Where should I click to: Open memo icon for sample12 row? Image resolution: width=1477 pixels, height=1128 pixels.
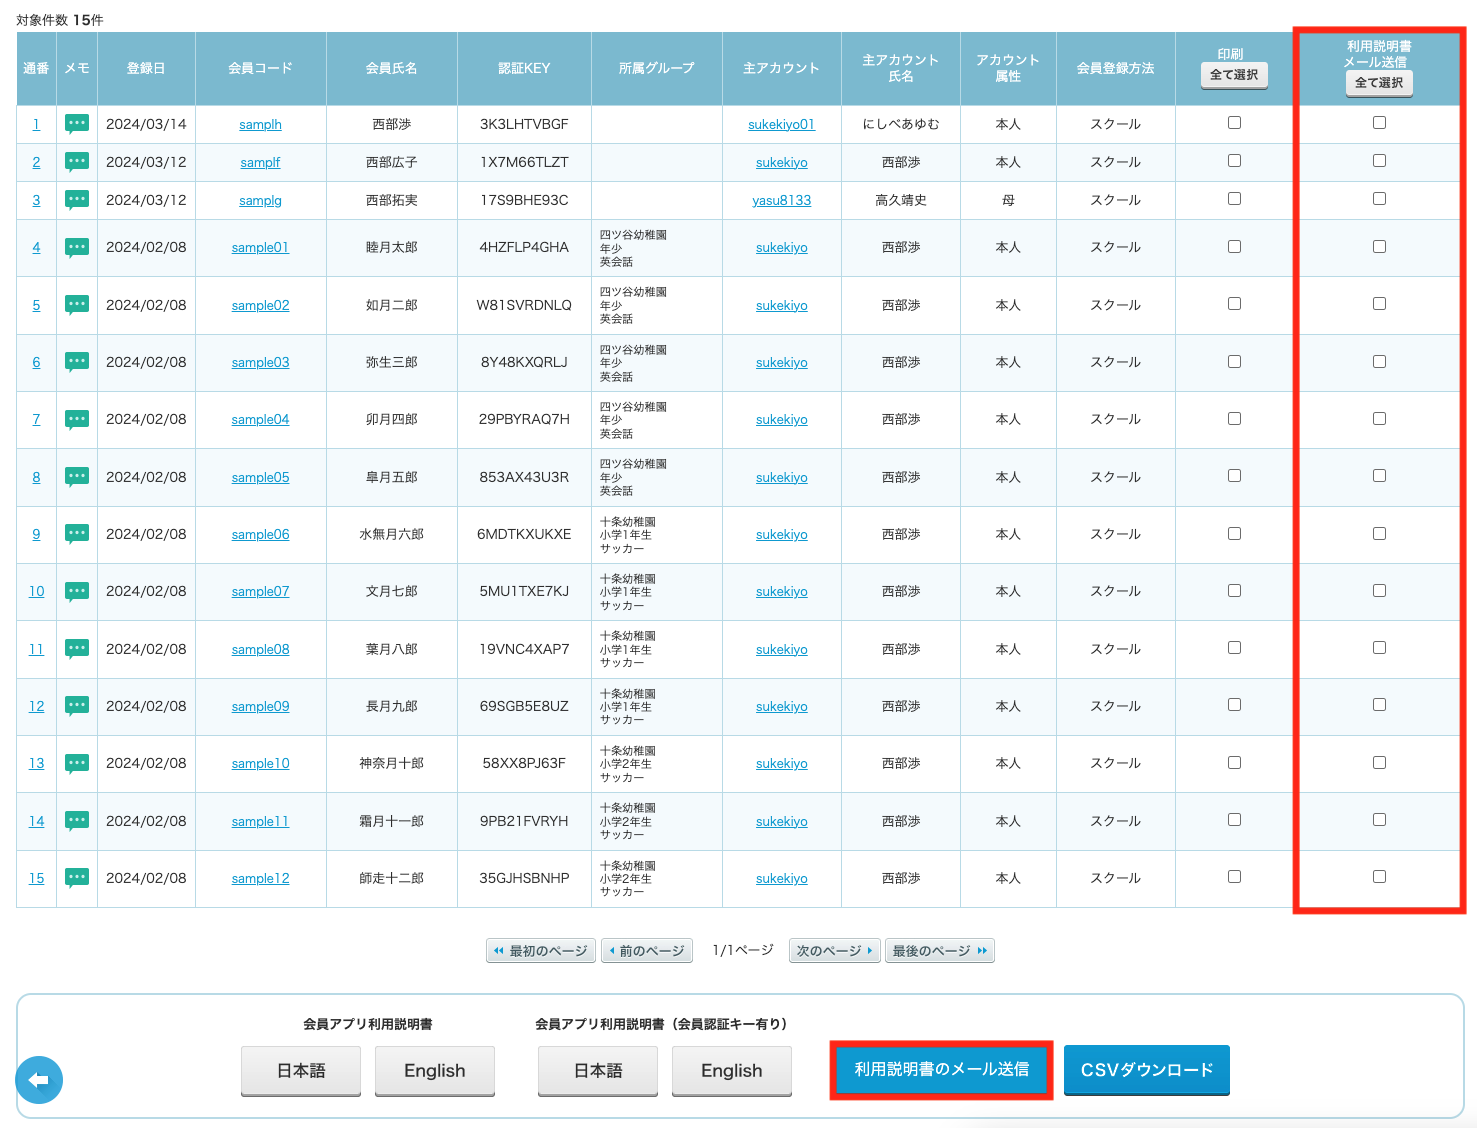pos(77,878)
